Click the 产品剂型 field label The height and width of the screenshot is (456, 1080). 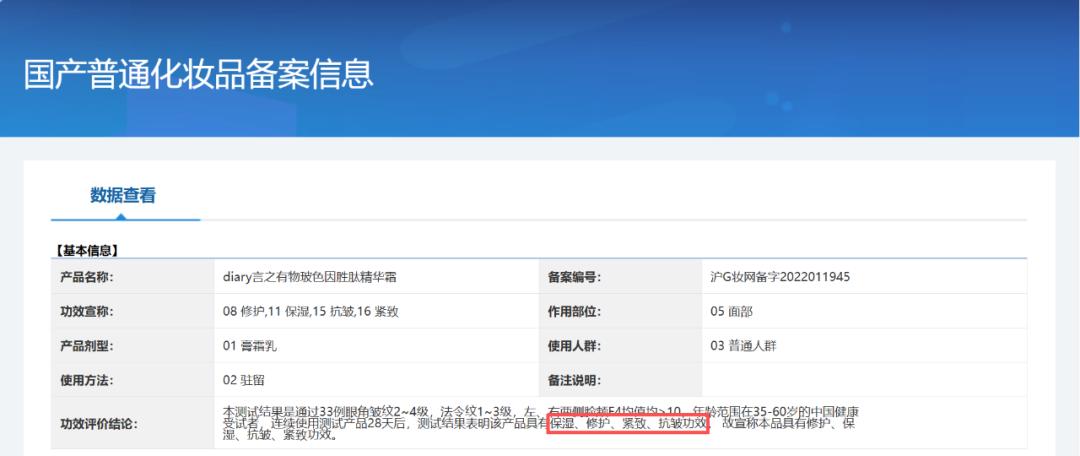(x=87, y=345)
